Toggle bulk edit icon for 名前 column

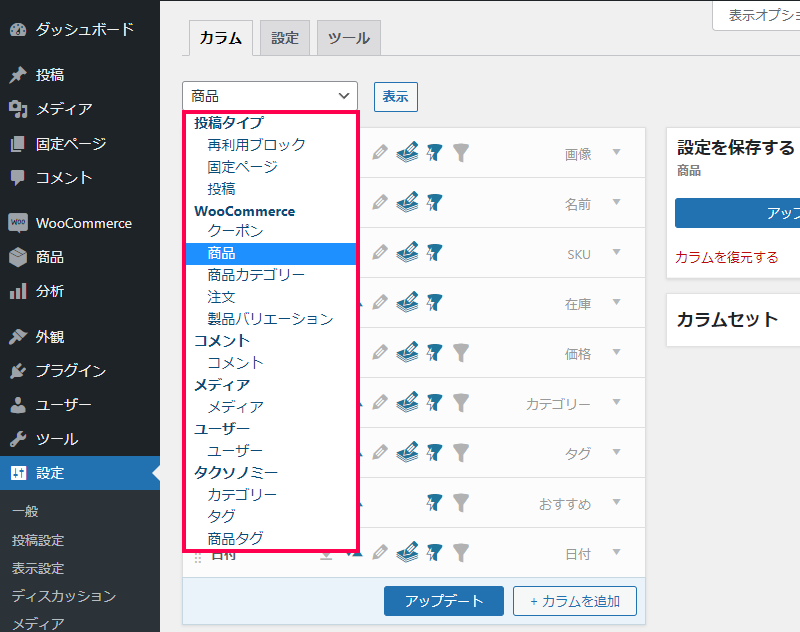tap(407, 203)
